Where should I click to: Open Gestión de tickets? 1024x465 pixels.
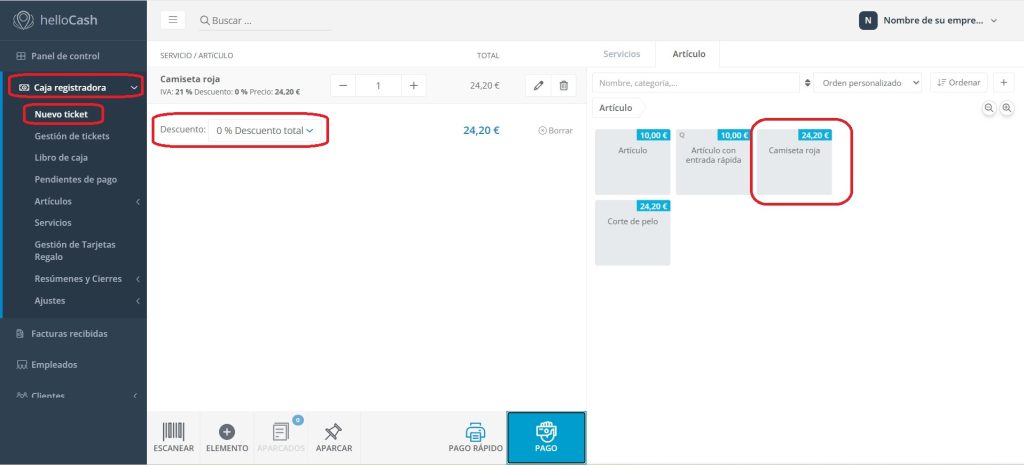(72, 136)
